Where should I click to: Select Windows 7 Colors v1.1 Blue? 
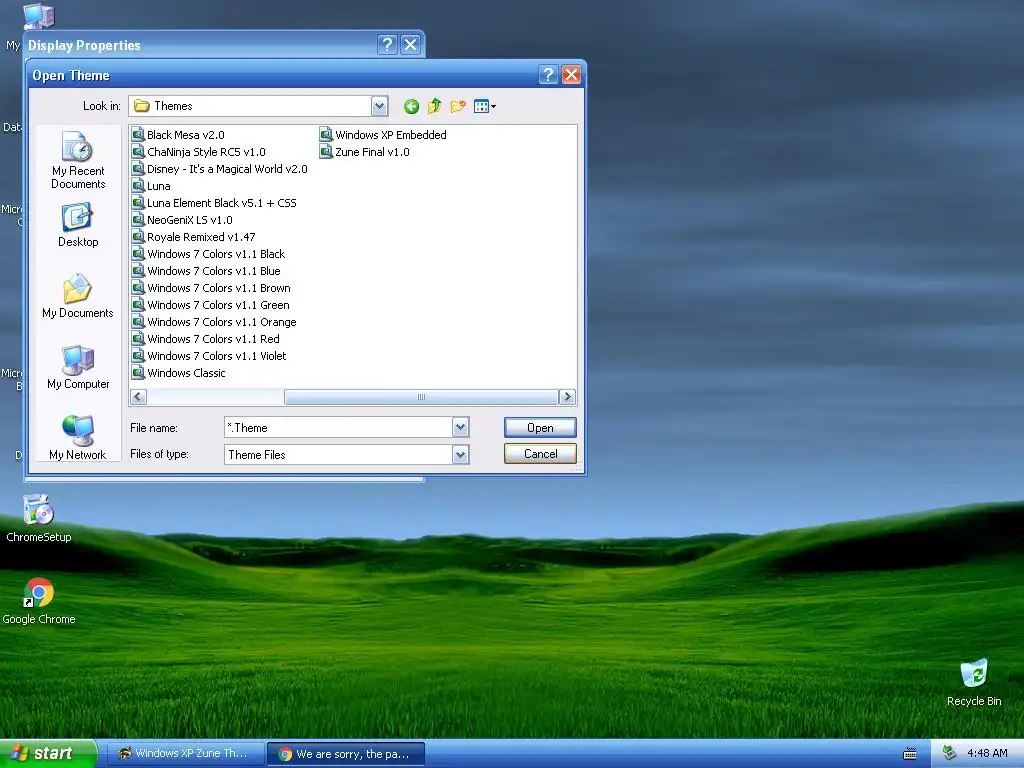click(x=206, y=271)
